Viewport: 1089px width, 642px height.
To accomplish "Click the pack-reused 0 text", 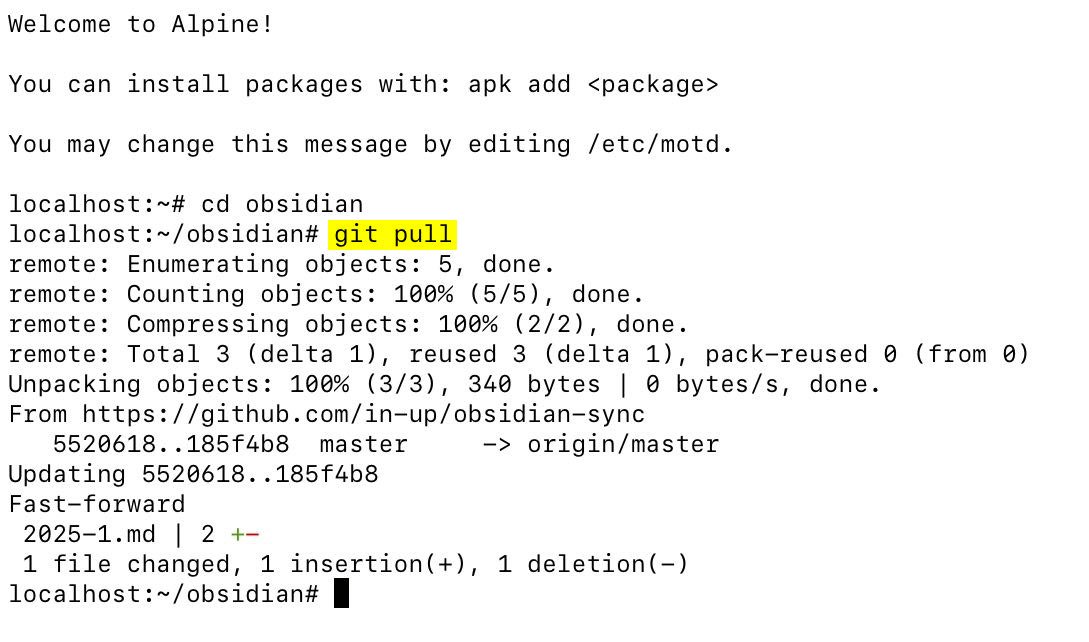I will (x=801, y=354).
